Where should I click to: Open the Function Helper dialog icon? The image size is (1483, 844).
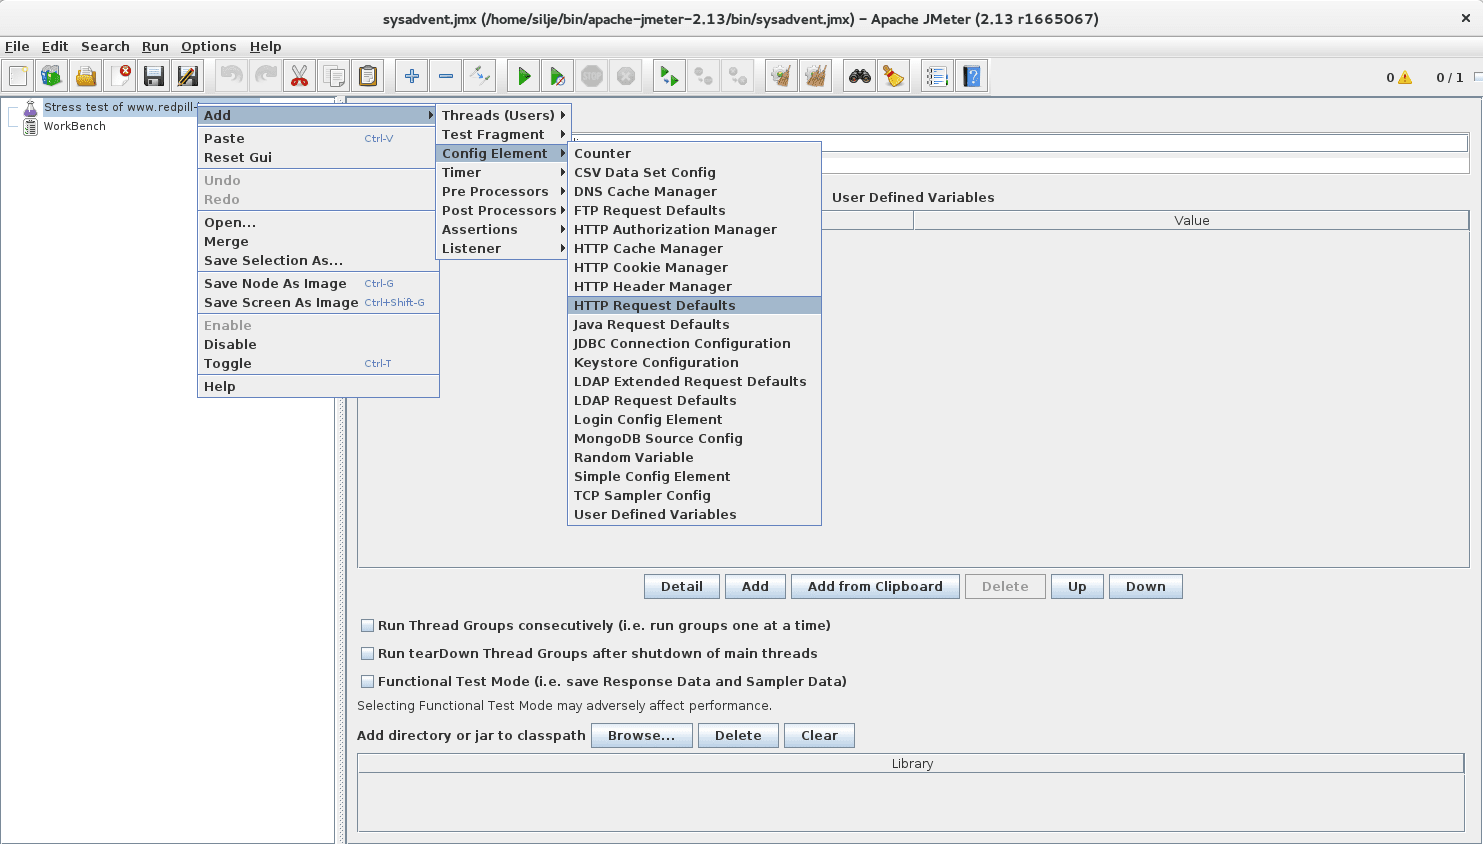tap(938, 76)
